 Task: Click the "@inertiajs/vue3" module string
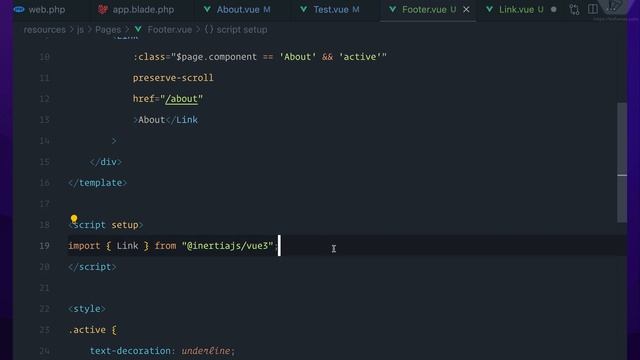227,246
